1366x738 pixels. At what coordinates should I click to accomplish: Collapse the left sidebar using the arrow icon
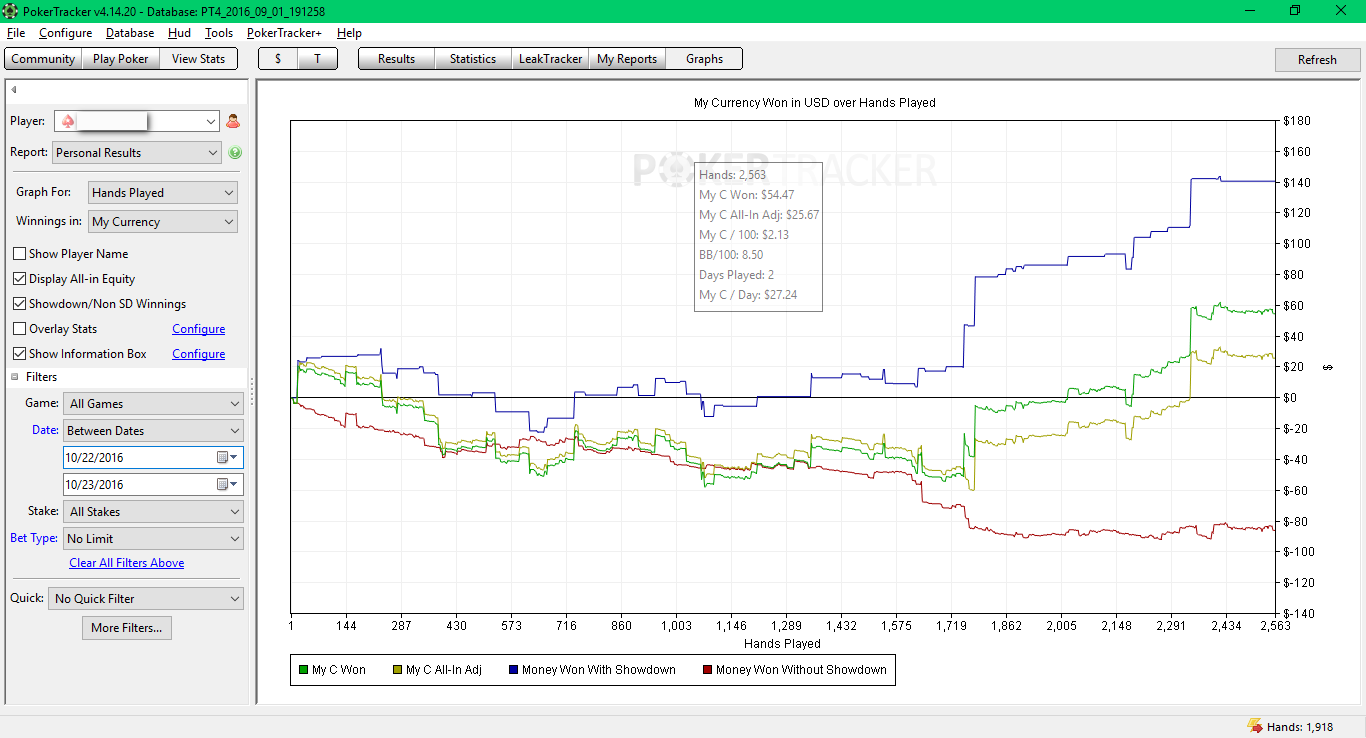point(14,90)
